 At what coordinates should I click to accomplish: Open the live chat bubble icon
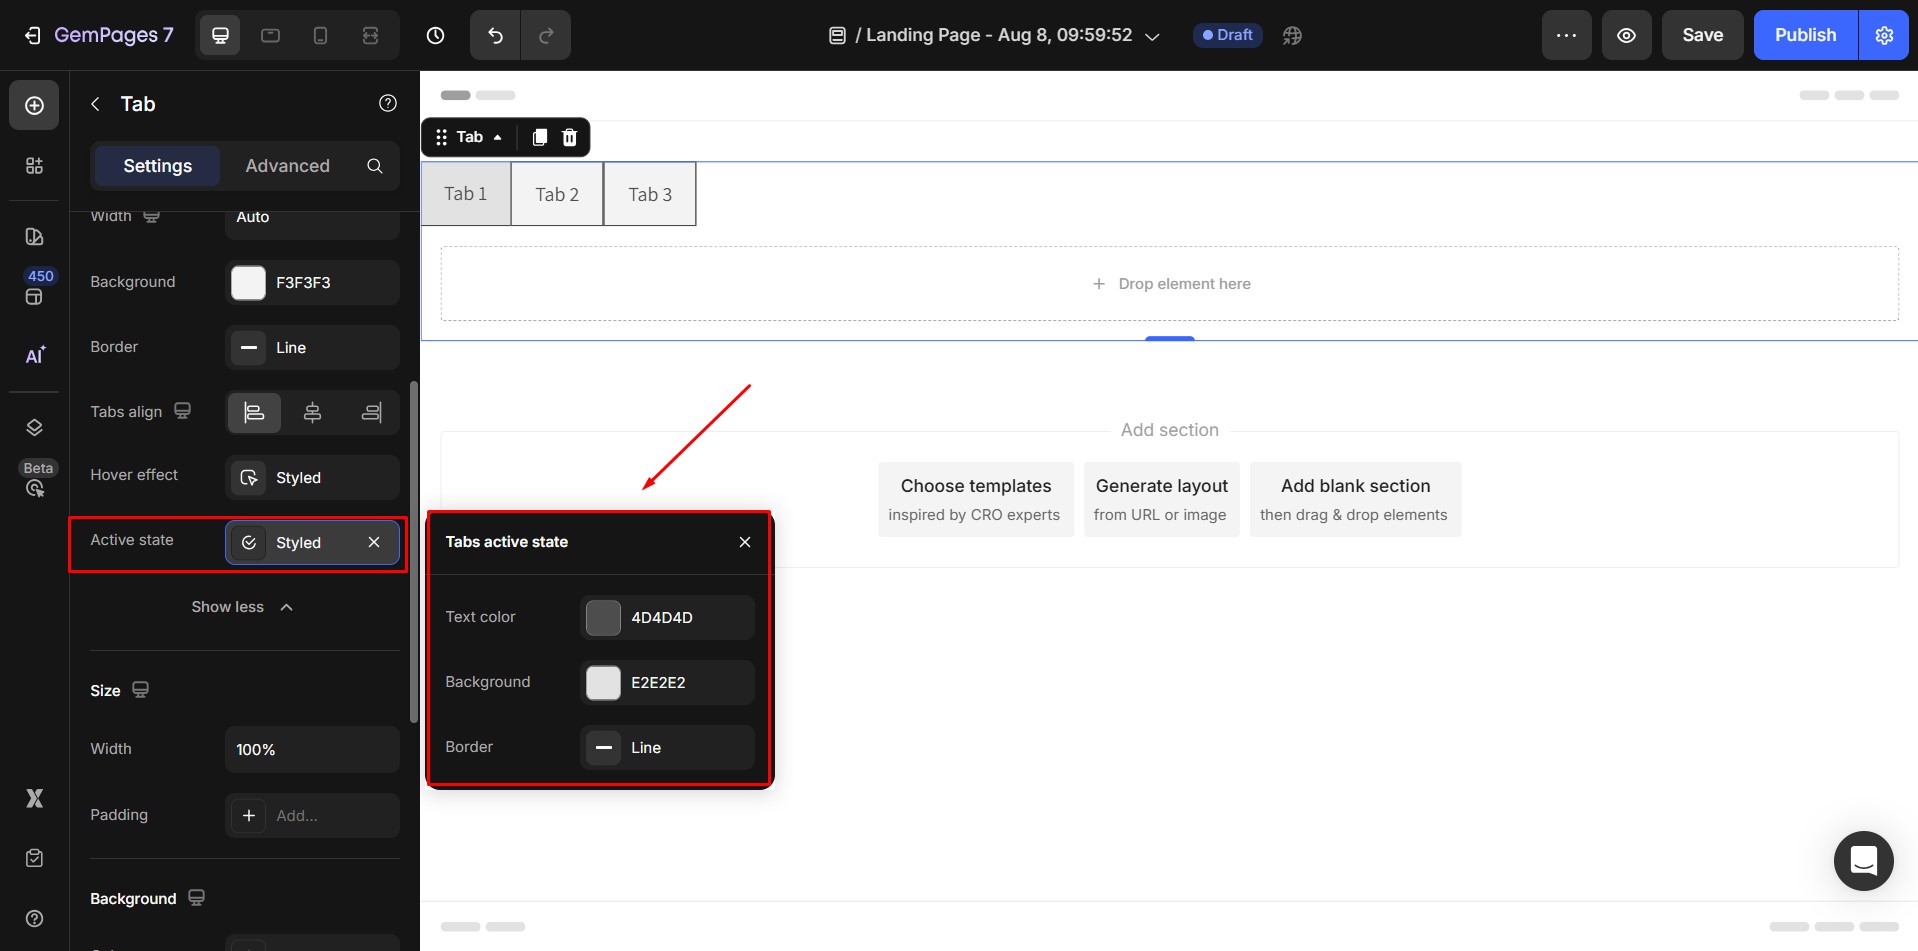(x=1863, y=860)
